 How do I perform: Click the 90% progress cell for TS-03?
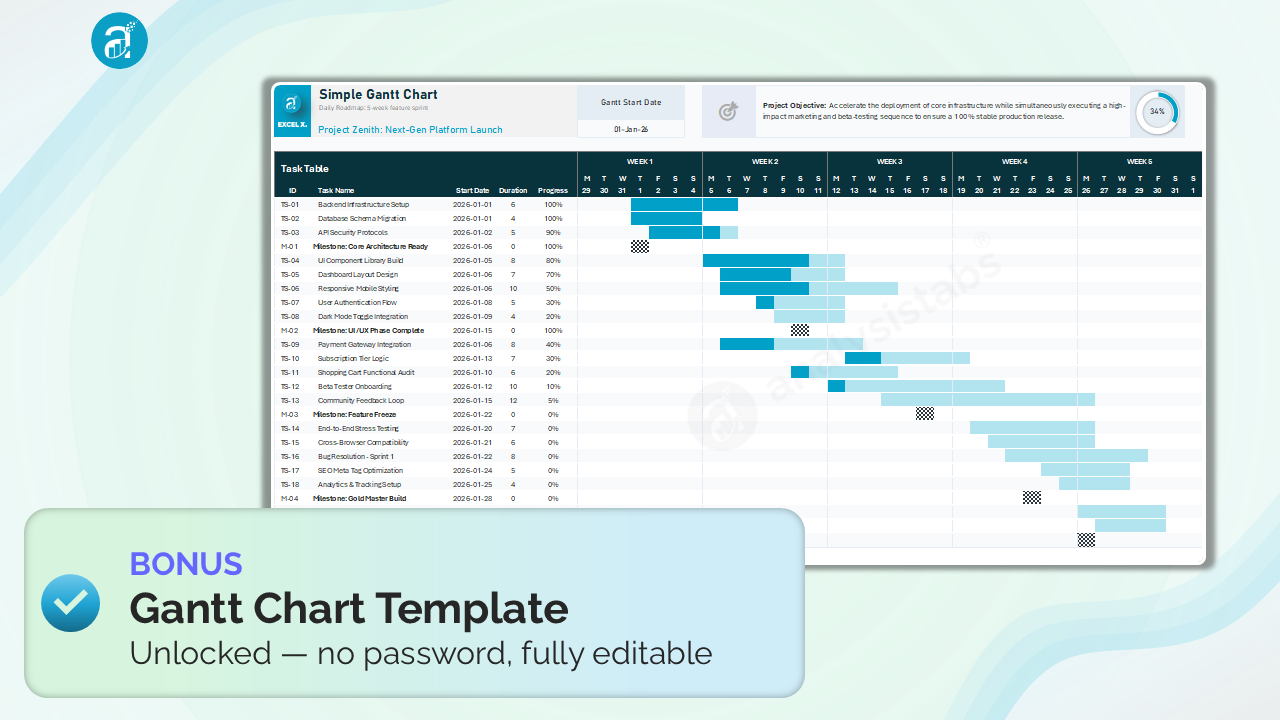click(553, 232)
